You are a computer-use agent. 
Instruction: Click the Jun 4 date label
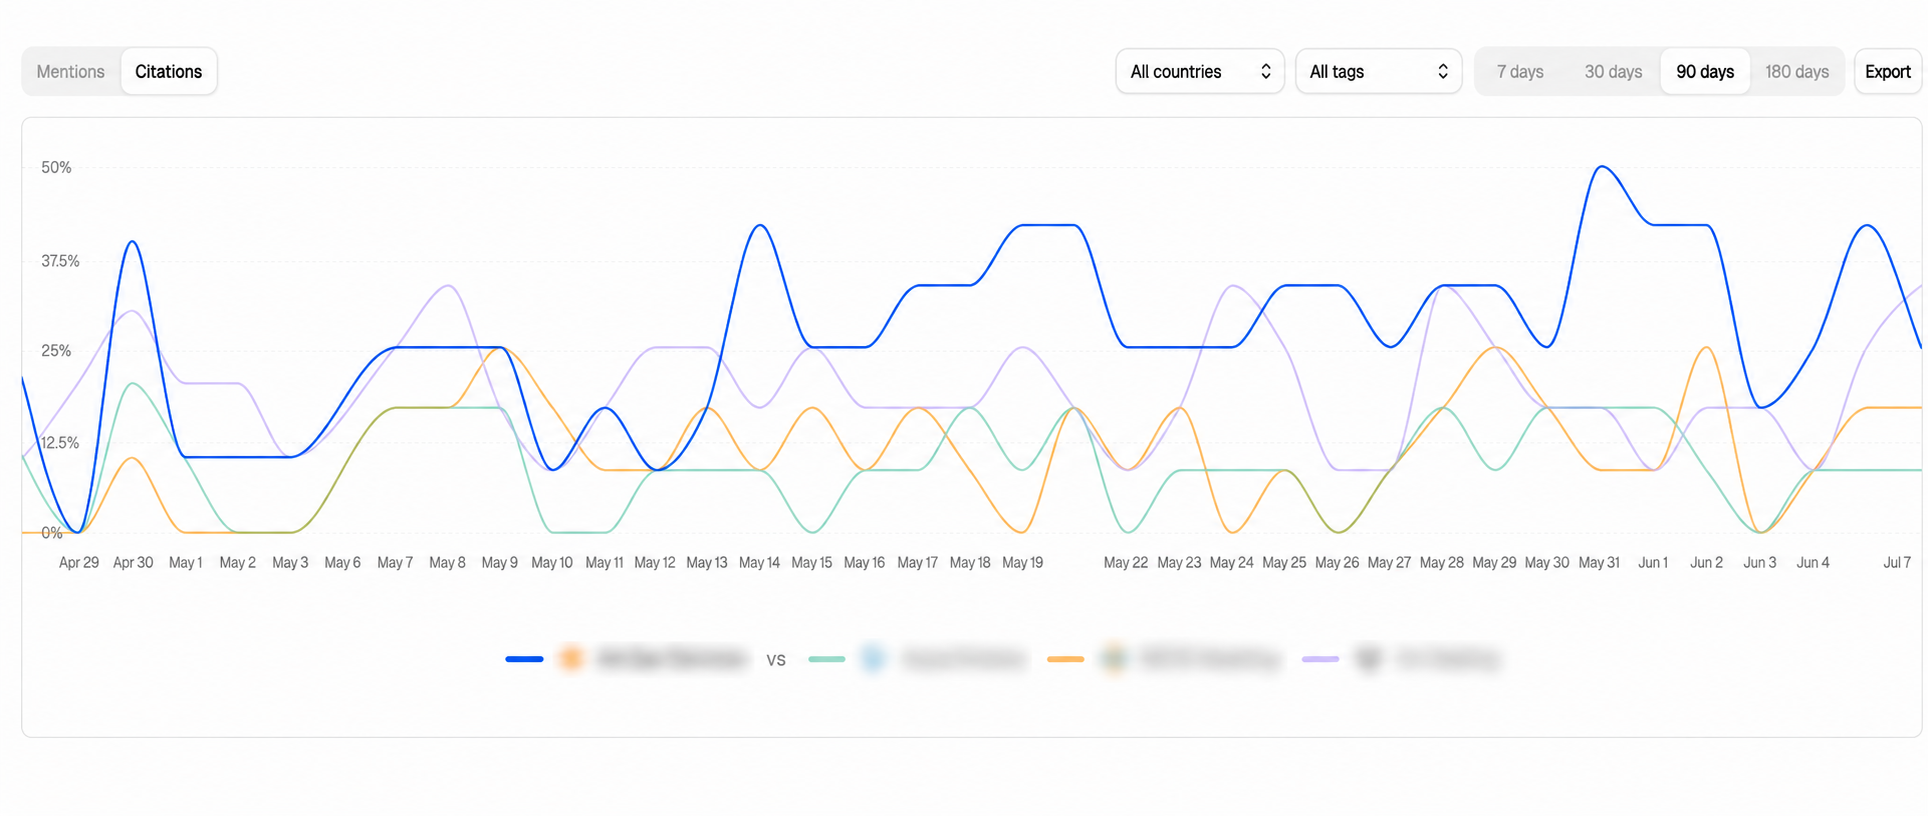click(1813, 563)
